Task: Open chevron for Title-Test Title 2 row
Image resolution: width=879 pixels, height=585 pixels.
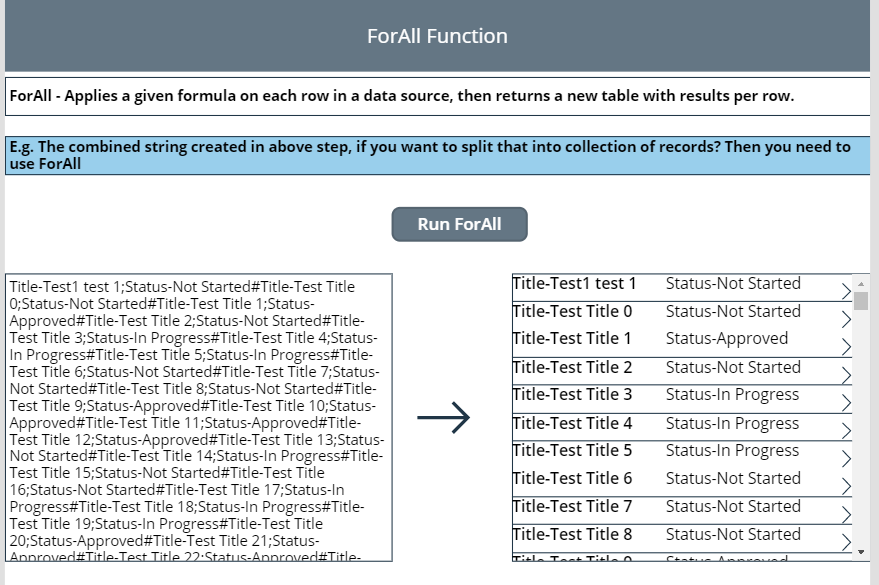Action: tap(846, 375)
